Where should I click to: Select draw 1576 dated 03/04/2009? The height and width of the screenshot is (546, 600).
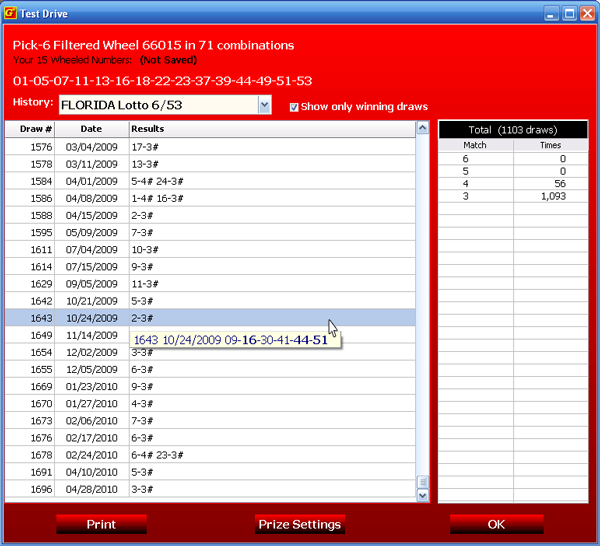click(x=210, y=147)
